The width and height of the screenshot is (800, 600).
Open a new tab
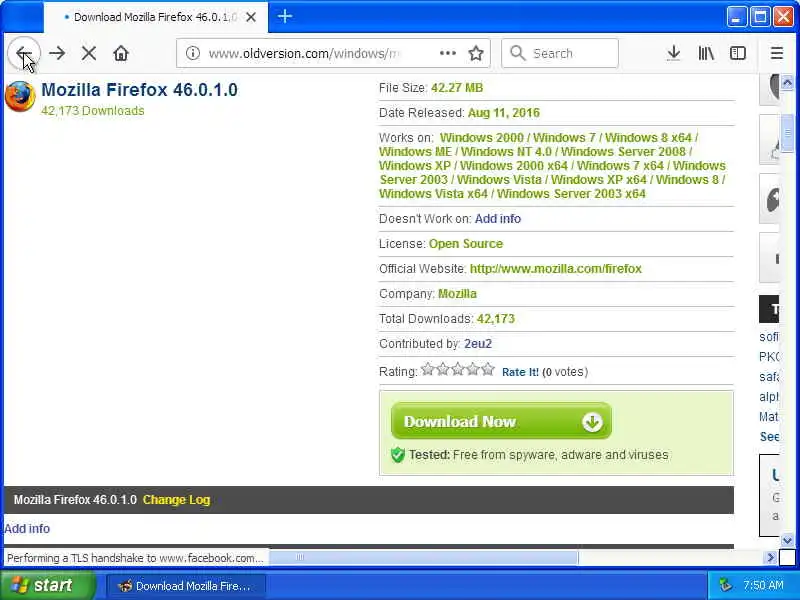[285, 17]
